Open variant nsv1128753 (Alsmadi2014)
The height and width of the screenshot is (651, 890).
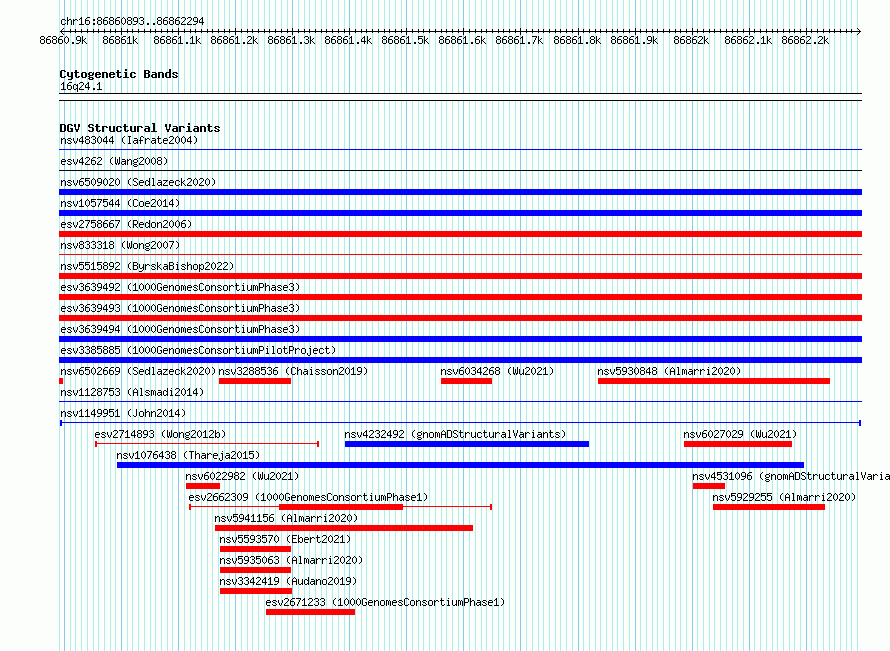[132, 392]
